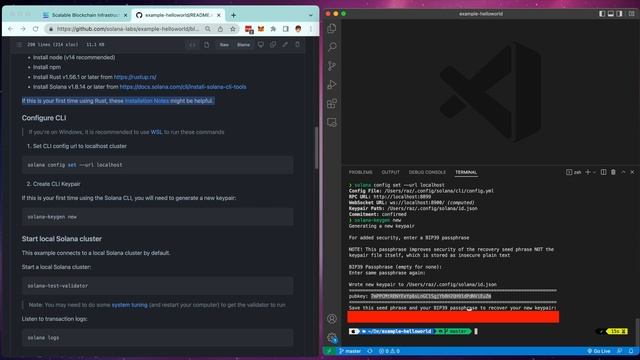Click the highlighted pubkey text in the terminal

(x=431, y=296)
